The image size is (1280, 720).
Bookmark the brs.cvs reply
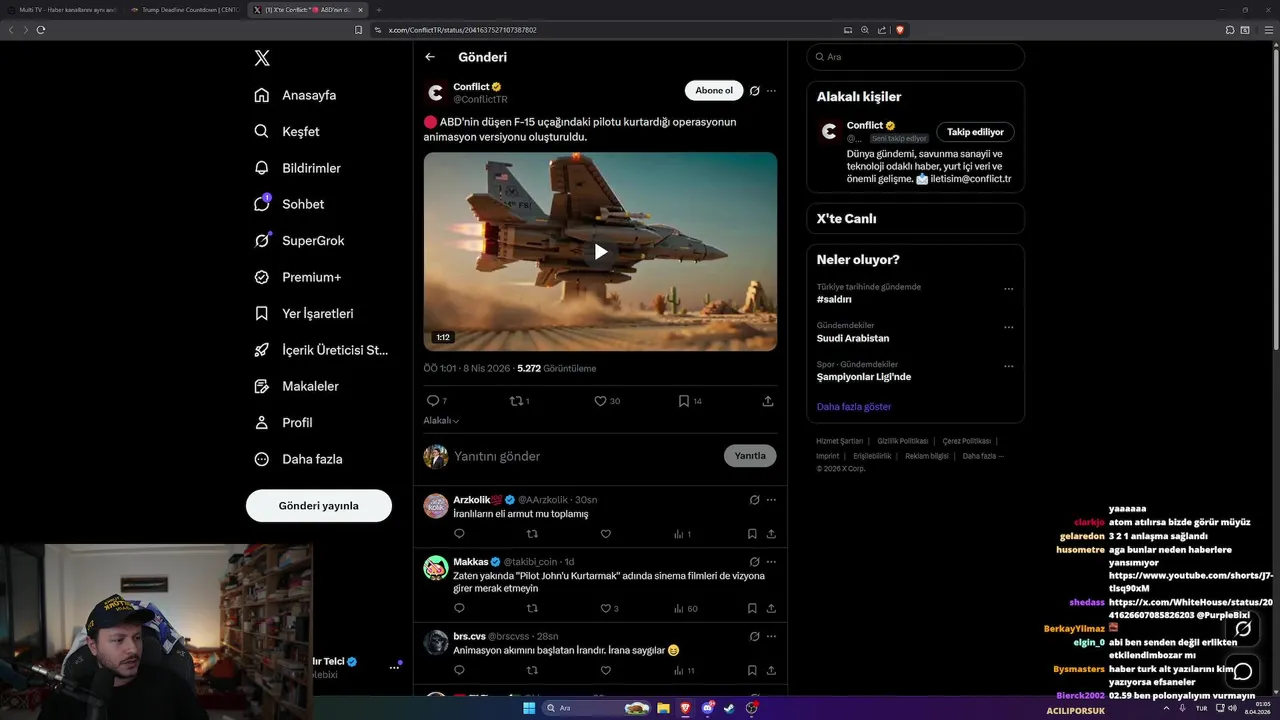click(x=752, y=670)
